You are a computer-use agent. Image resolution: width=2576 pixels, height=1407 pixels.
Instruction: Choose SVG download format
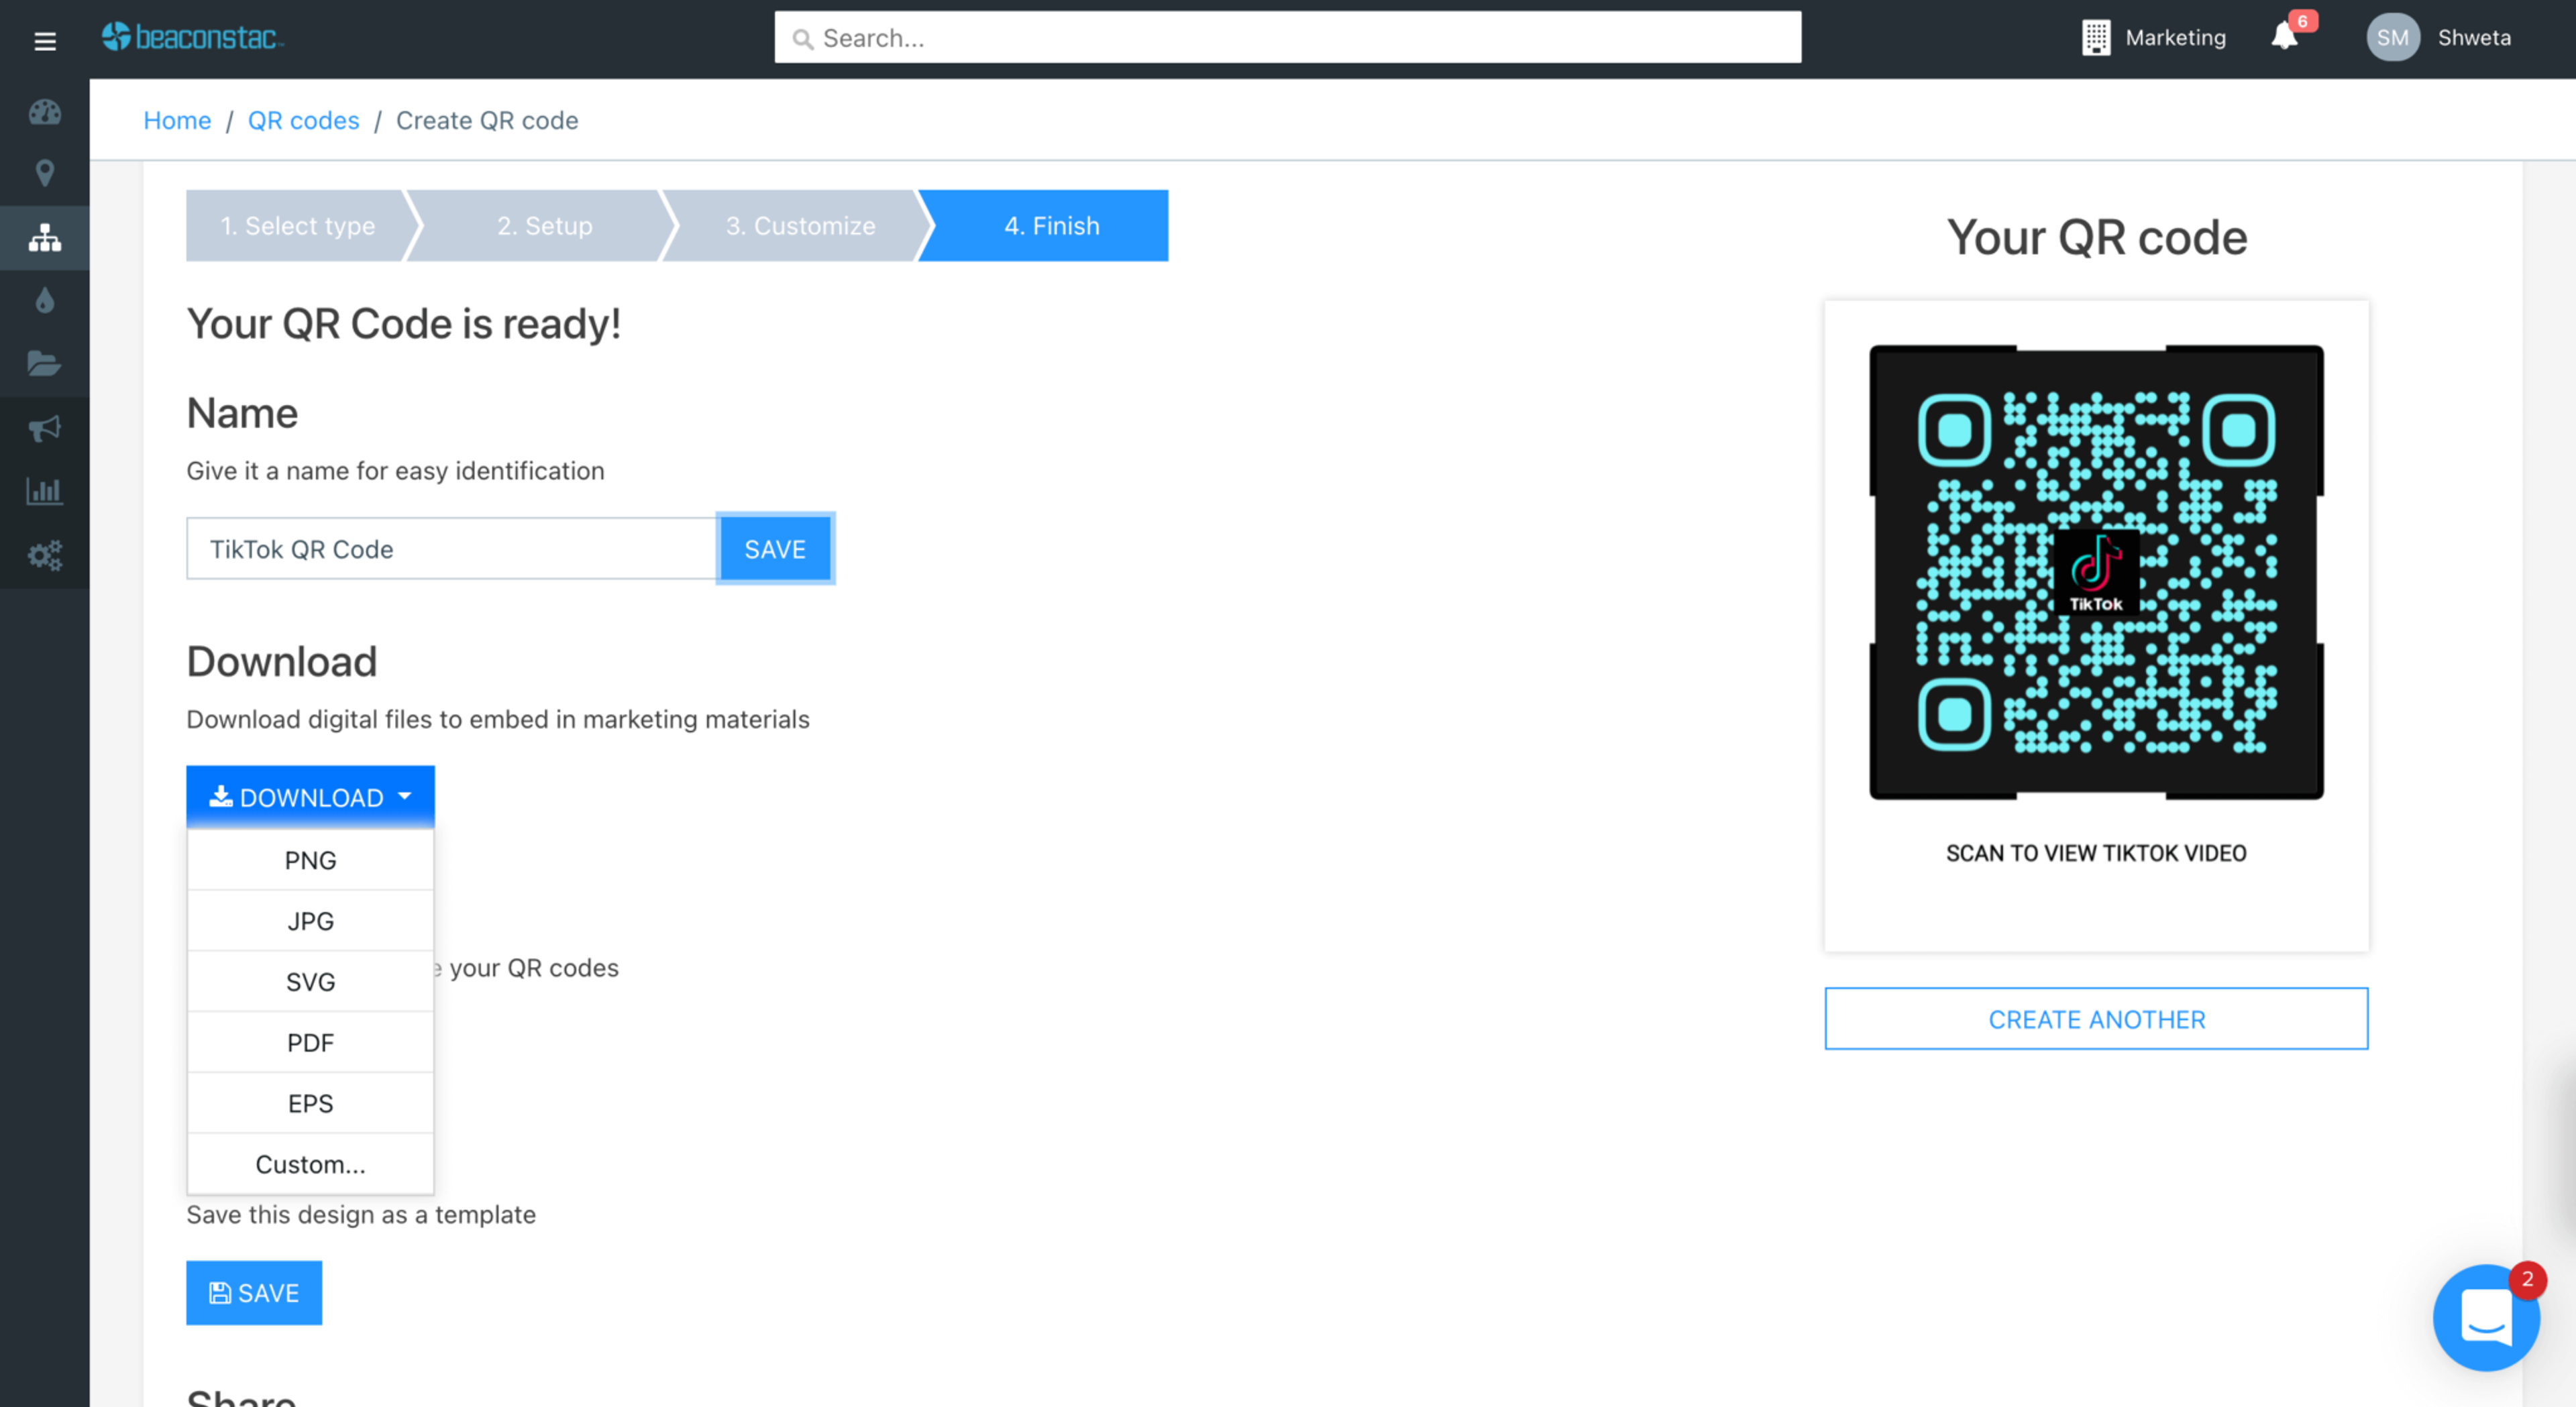(310, 982)
